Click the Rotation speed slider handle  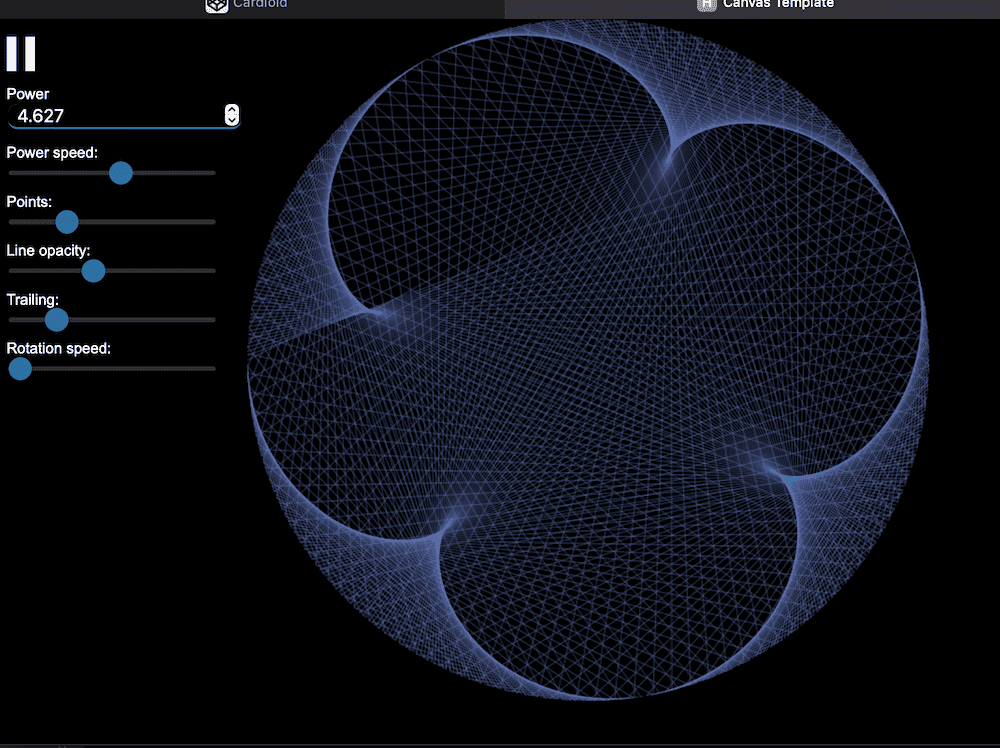click(x=20, y=369)
